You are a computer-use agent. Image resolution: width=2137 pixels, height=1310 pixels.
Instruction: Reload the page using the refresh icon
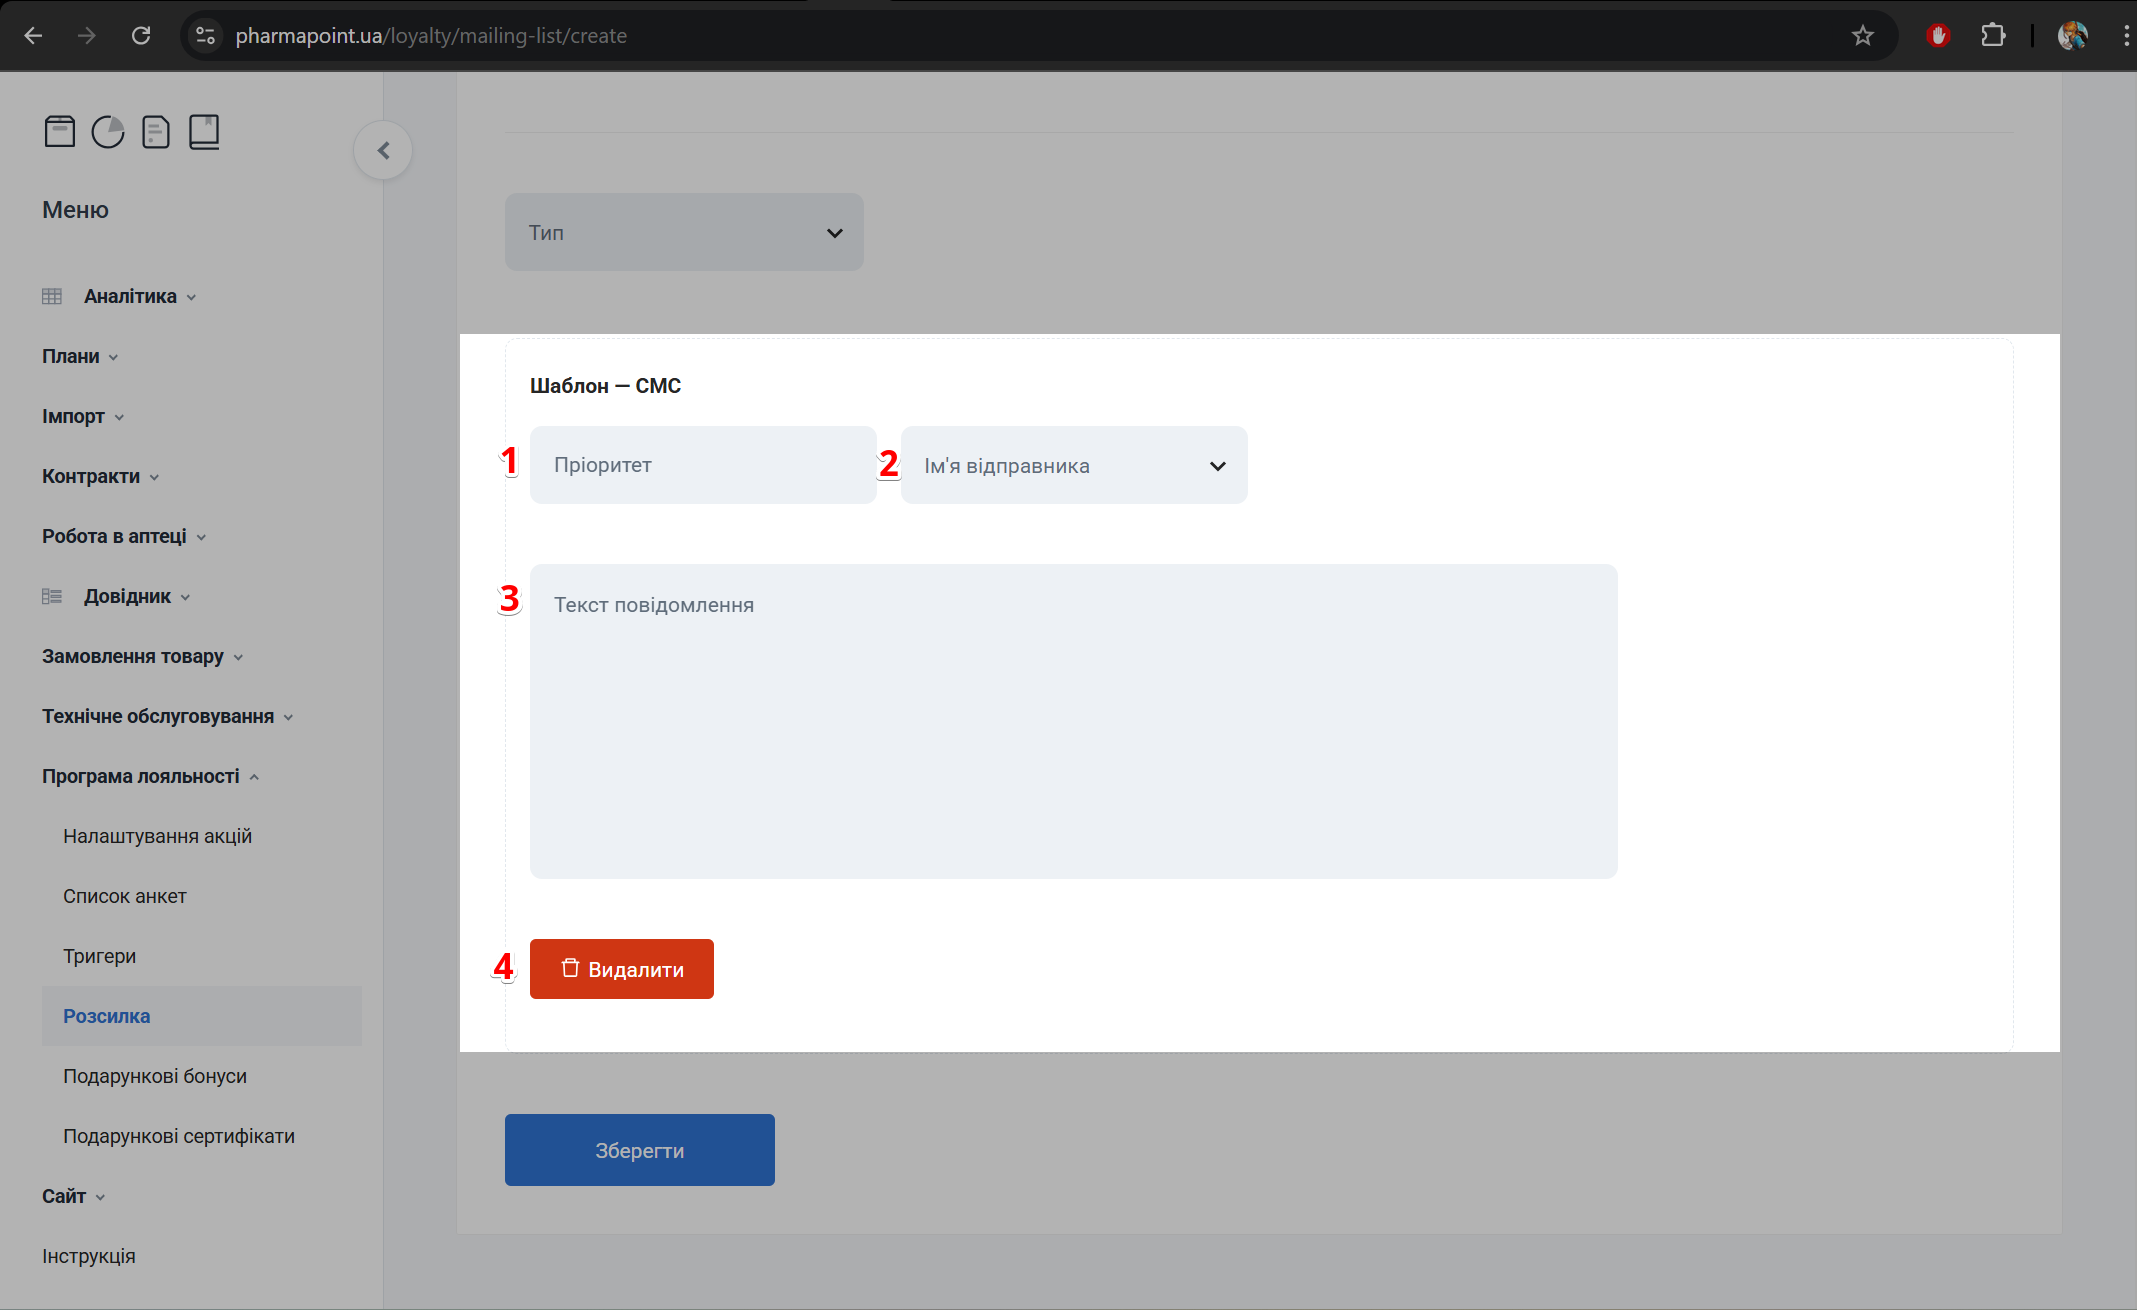(x=141, y=36)
